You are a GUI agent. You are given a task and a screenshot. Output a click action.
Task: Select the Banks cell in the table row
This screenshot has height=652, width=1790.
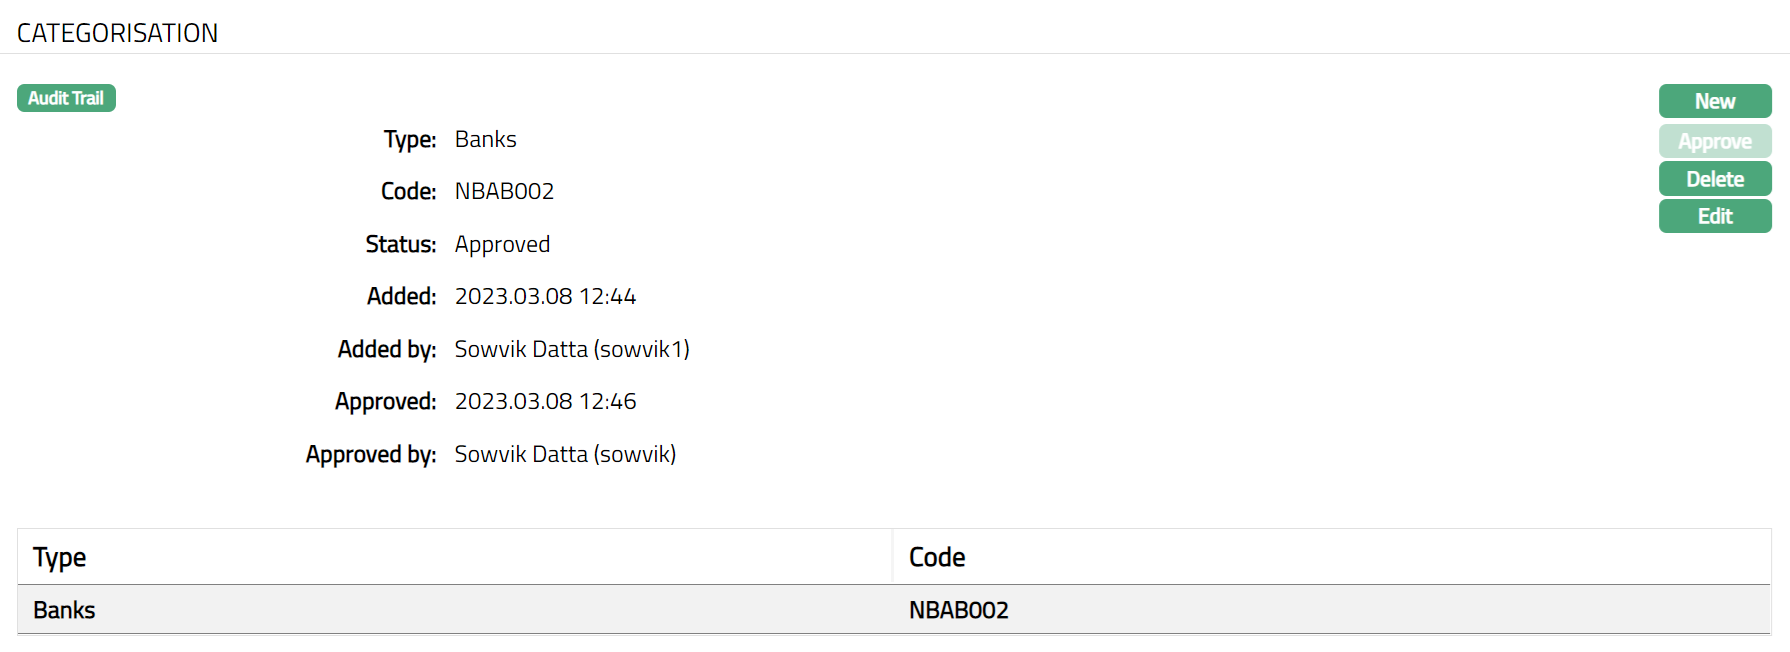64,610
